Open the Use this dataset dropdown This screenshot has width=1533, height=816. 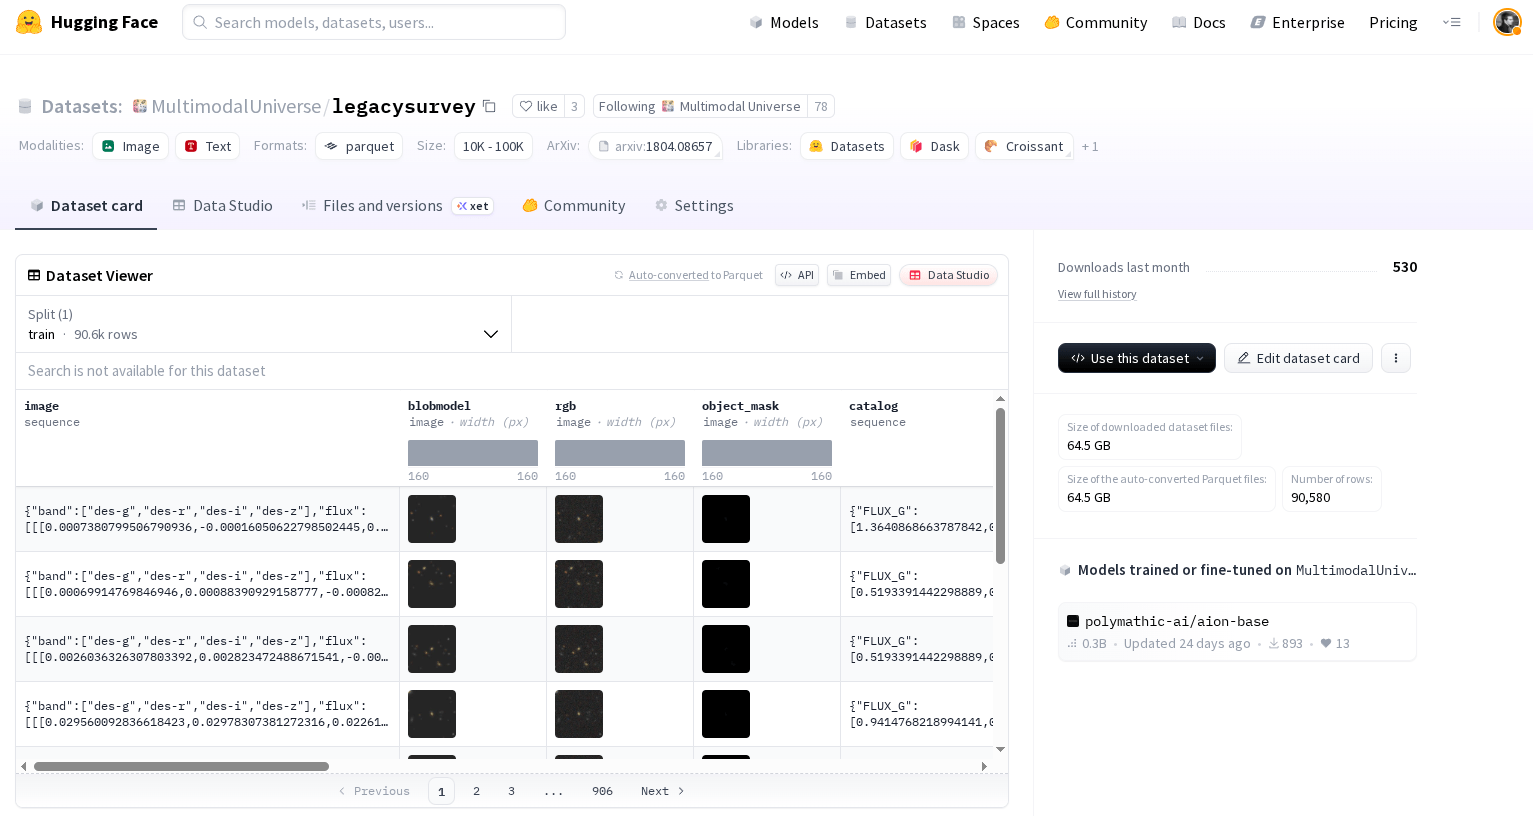(1137, 358)
